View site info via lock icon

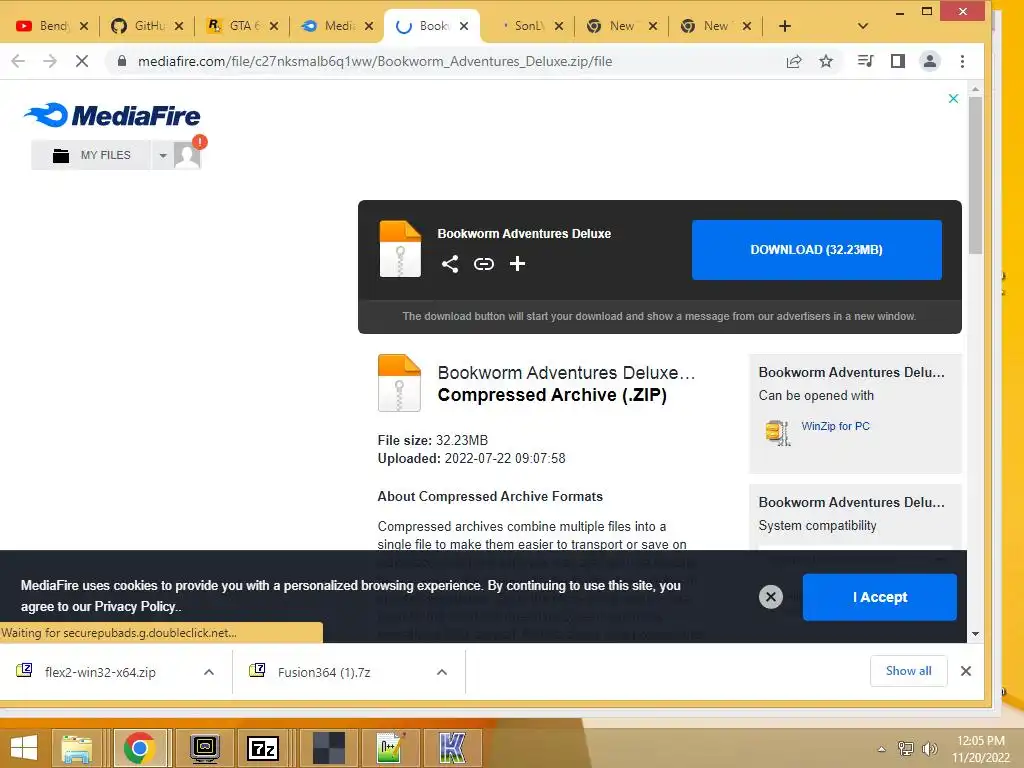[121, 61]
